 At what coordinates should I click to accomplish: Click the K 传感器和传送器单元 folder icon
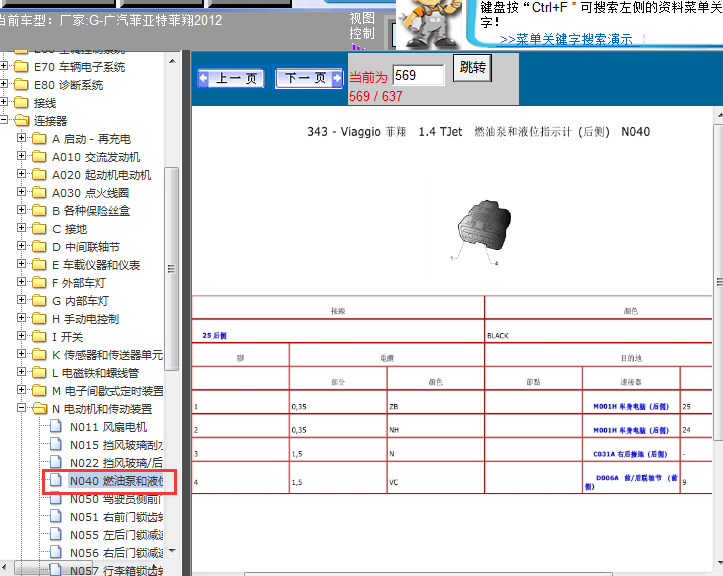click(x=39, y=354)
